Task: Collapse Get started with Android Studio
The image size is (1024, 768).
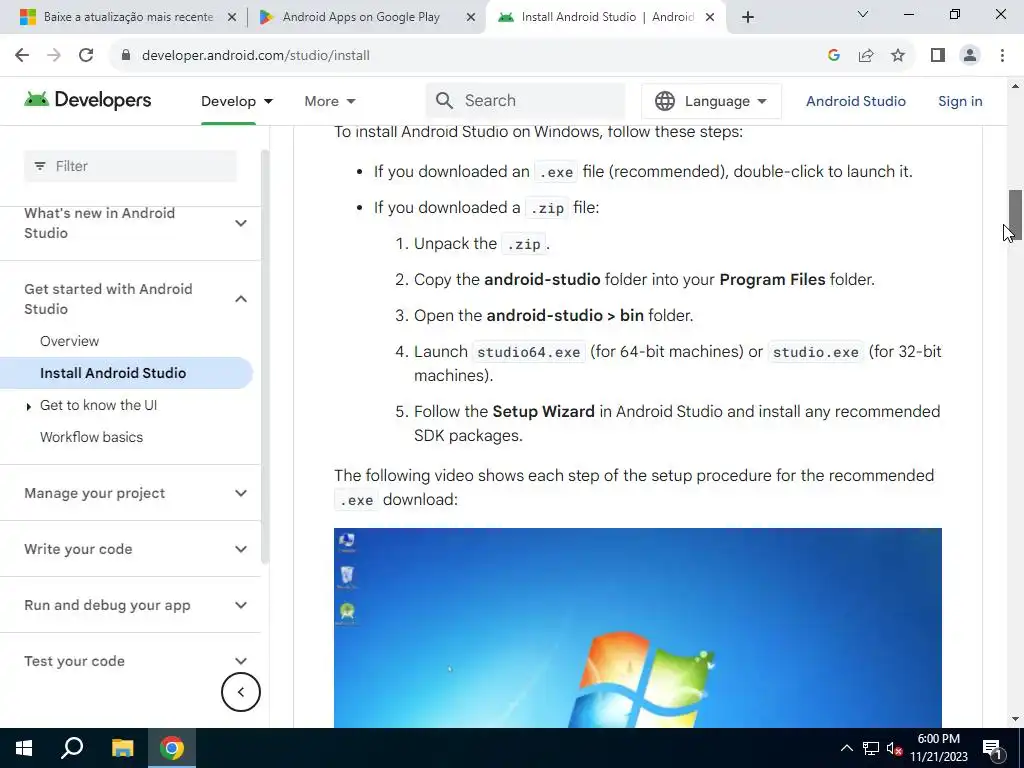Action: [241, 299]
